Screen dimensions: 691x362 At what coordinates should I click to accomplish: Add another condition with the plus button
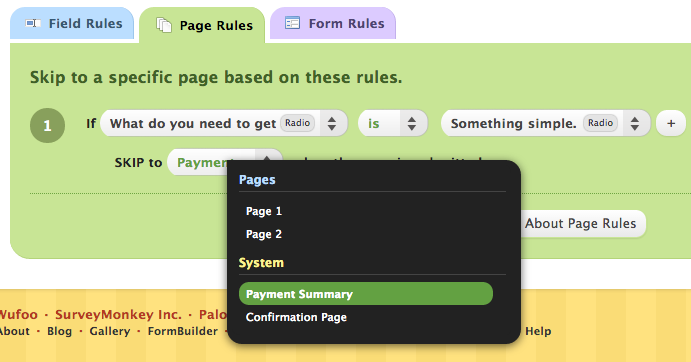click(671, 123)
